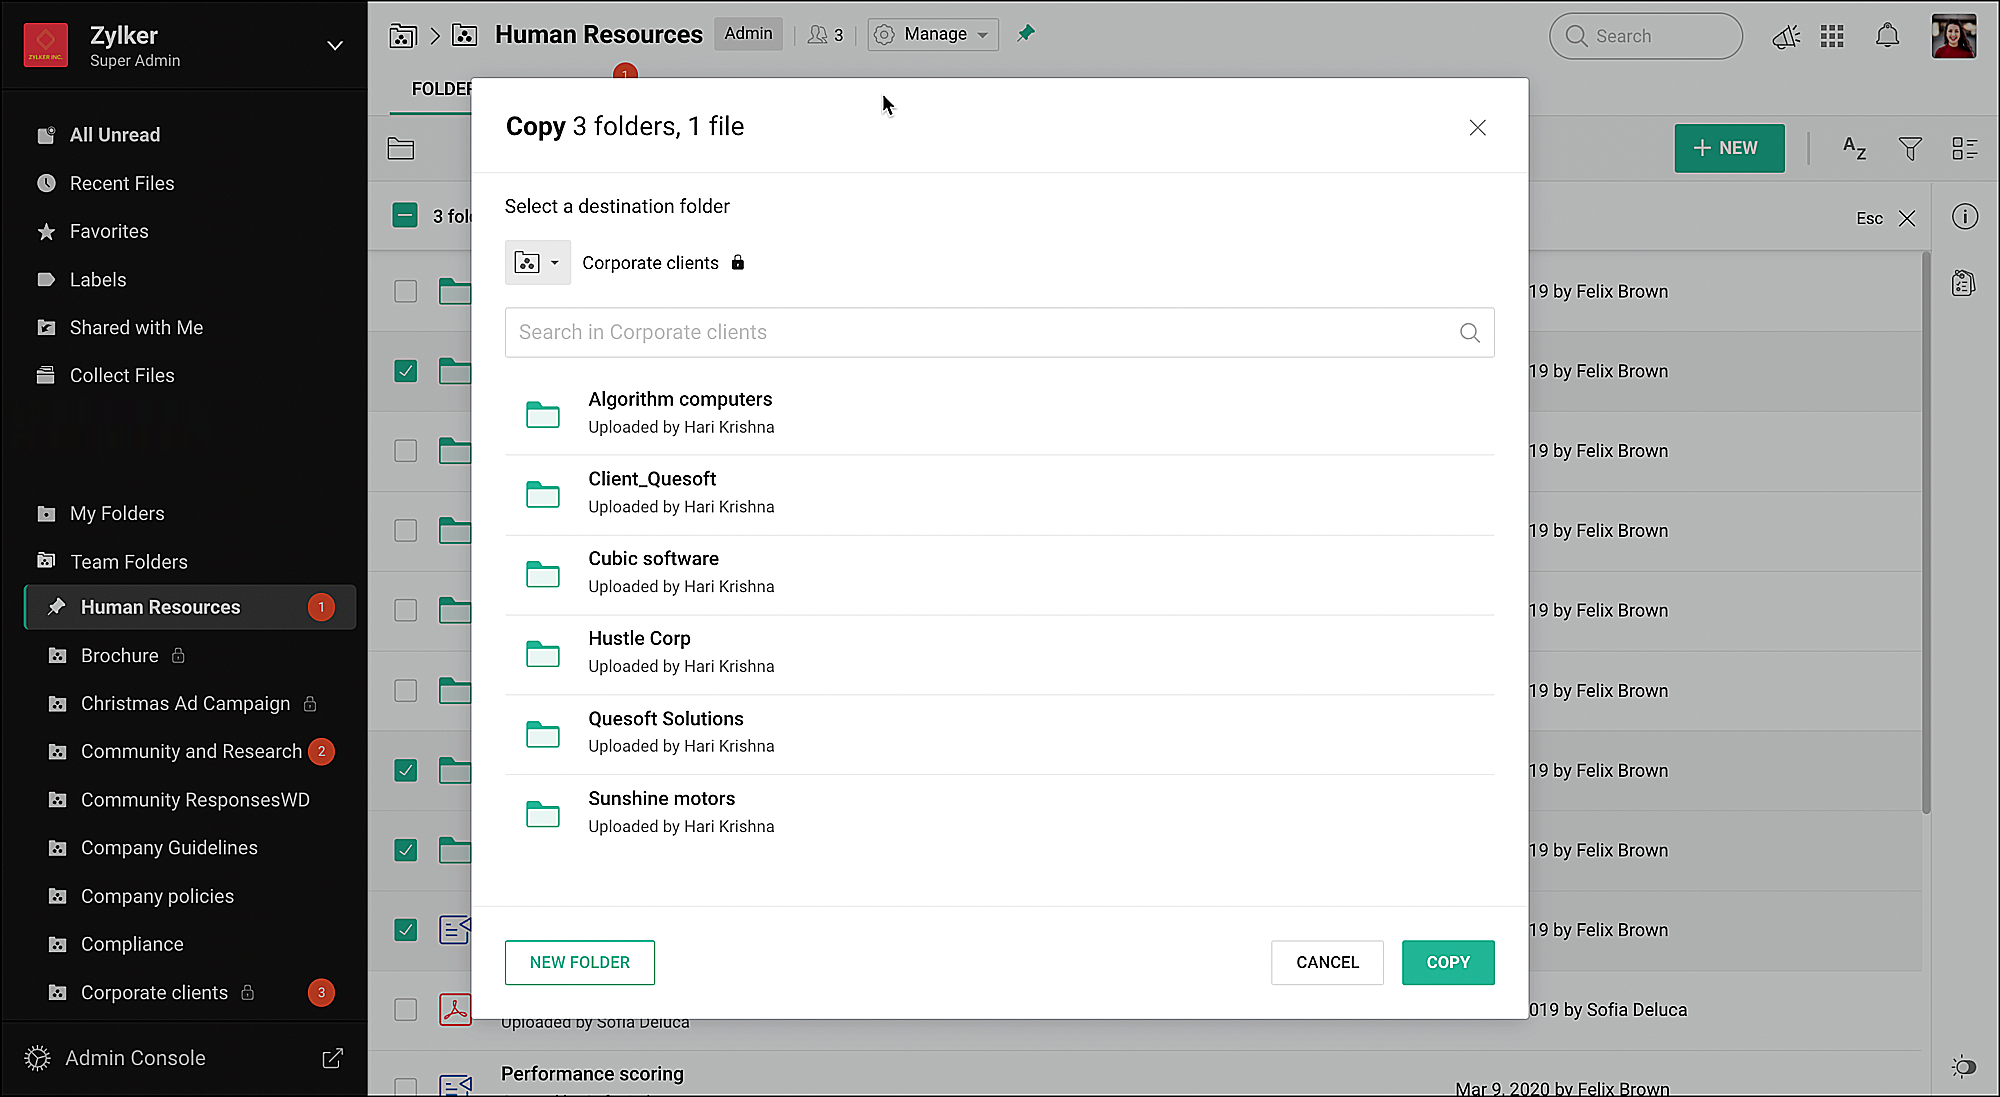Screen dimensions: 2000x1097
Task: Click the filter funnel icon
Action: coord(1910,149)
